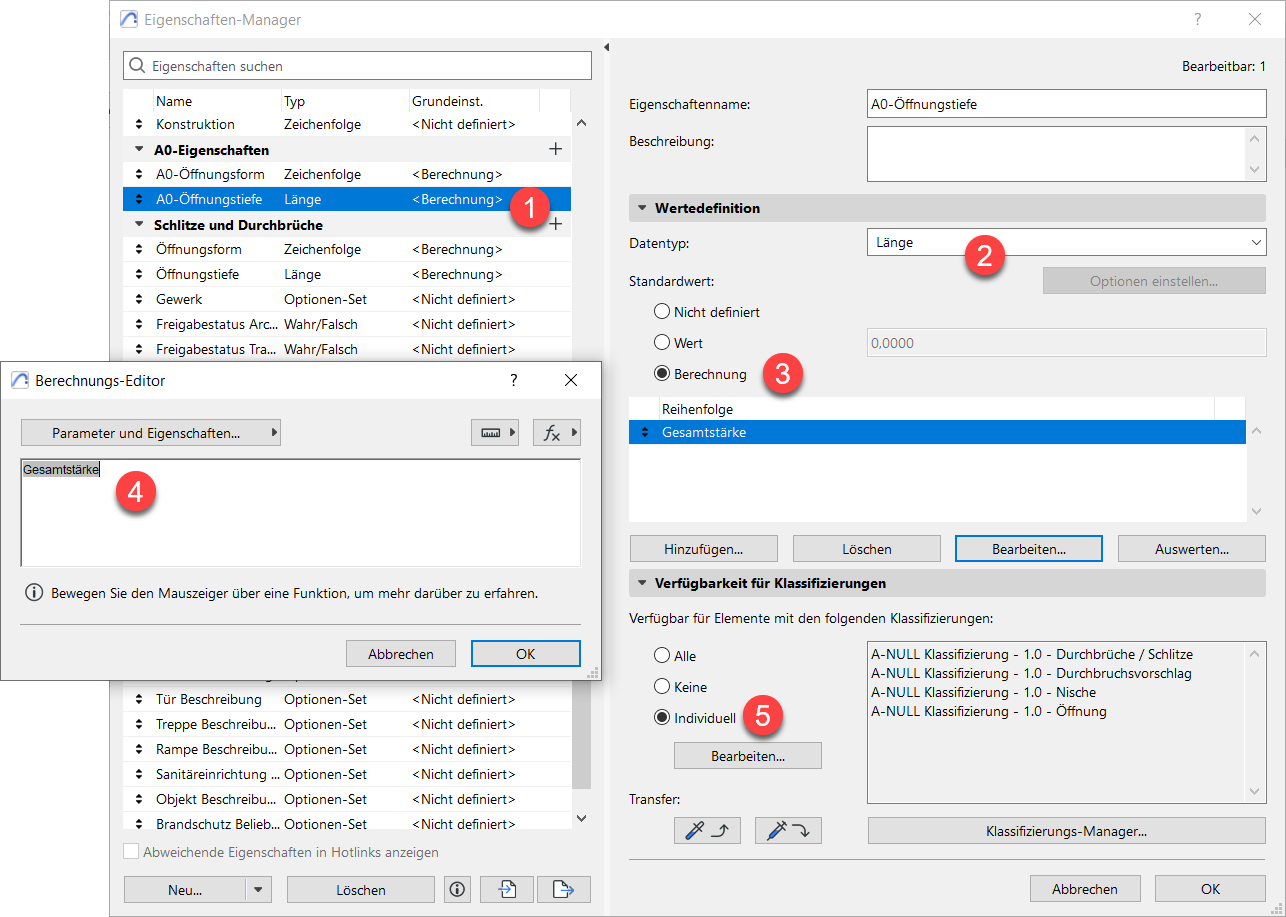The height and width of the screenshot is (917, 1286).
Task: Select the Nicht definiert radio button
Action: [x=661, y=312]
